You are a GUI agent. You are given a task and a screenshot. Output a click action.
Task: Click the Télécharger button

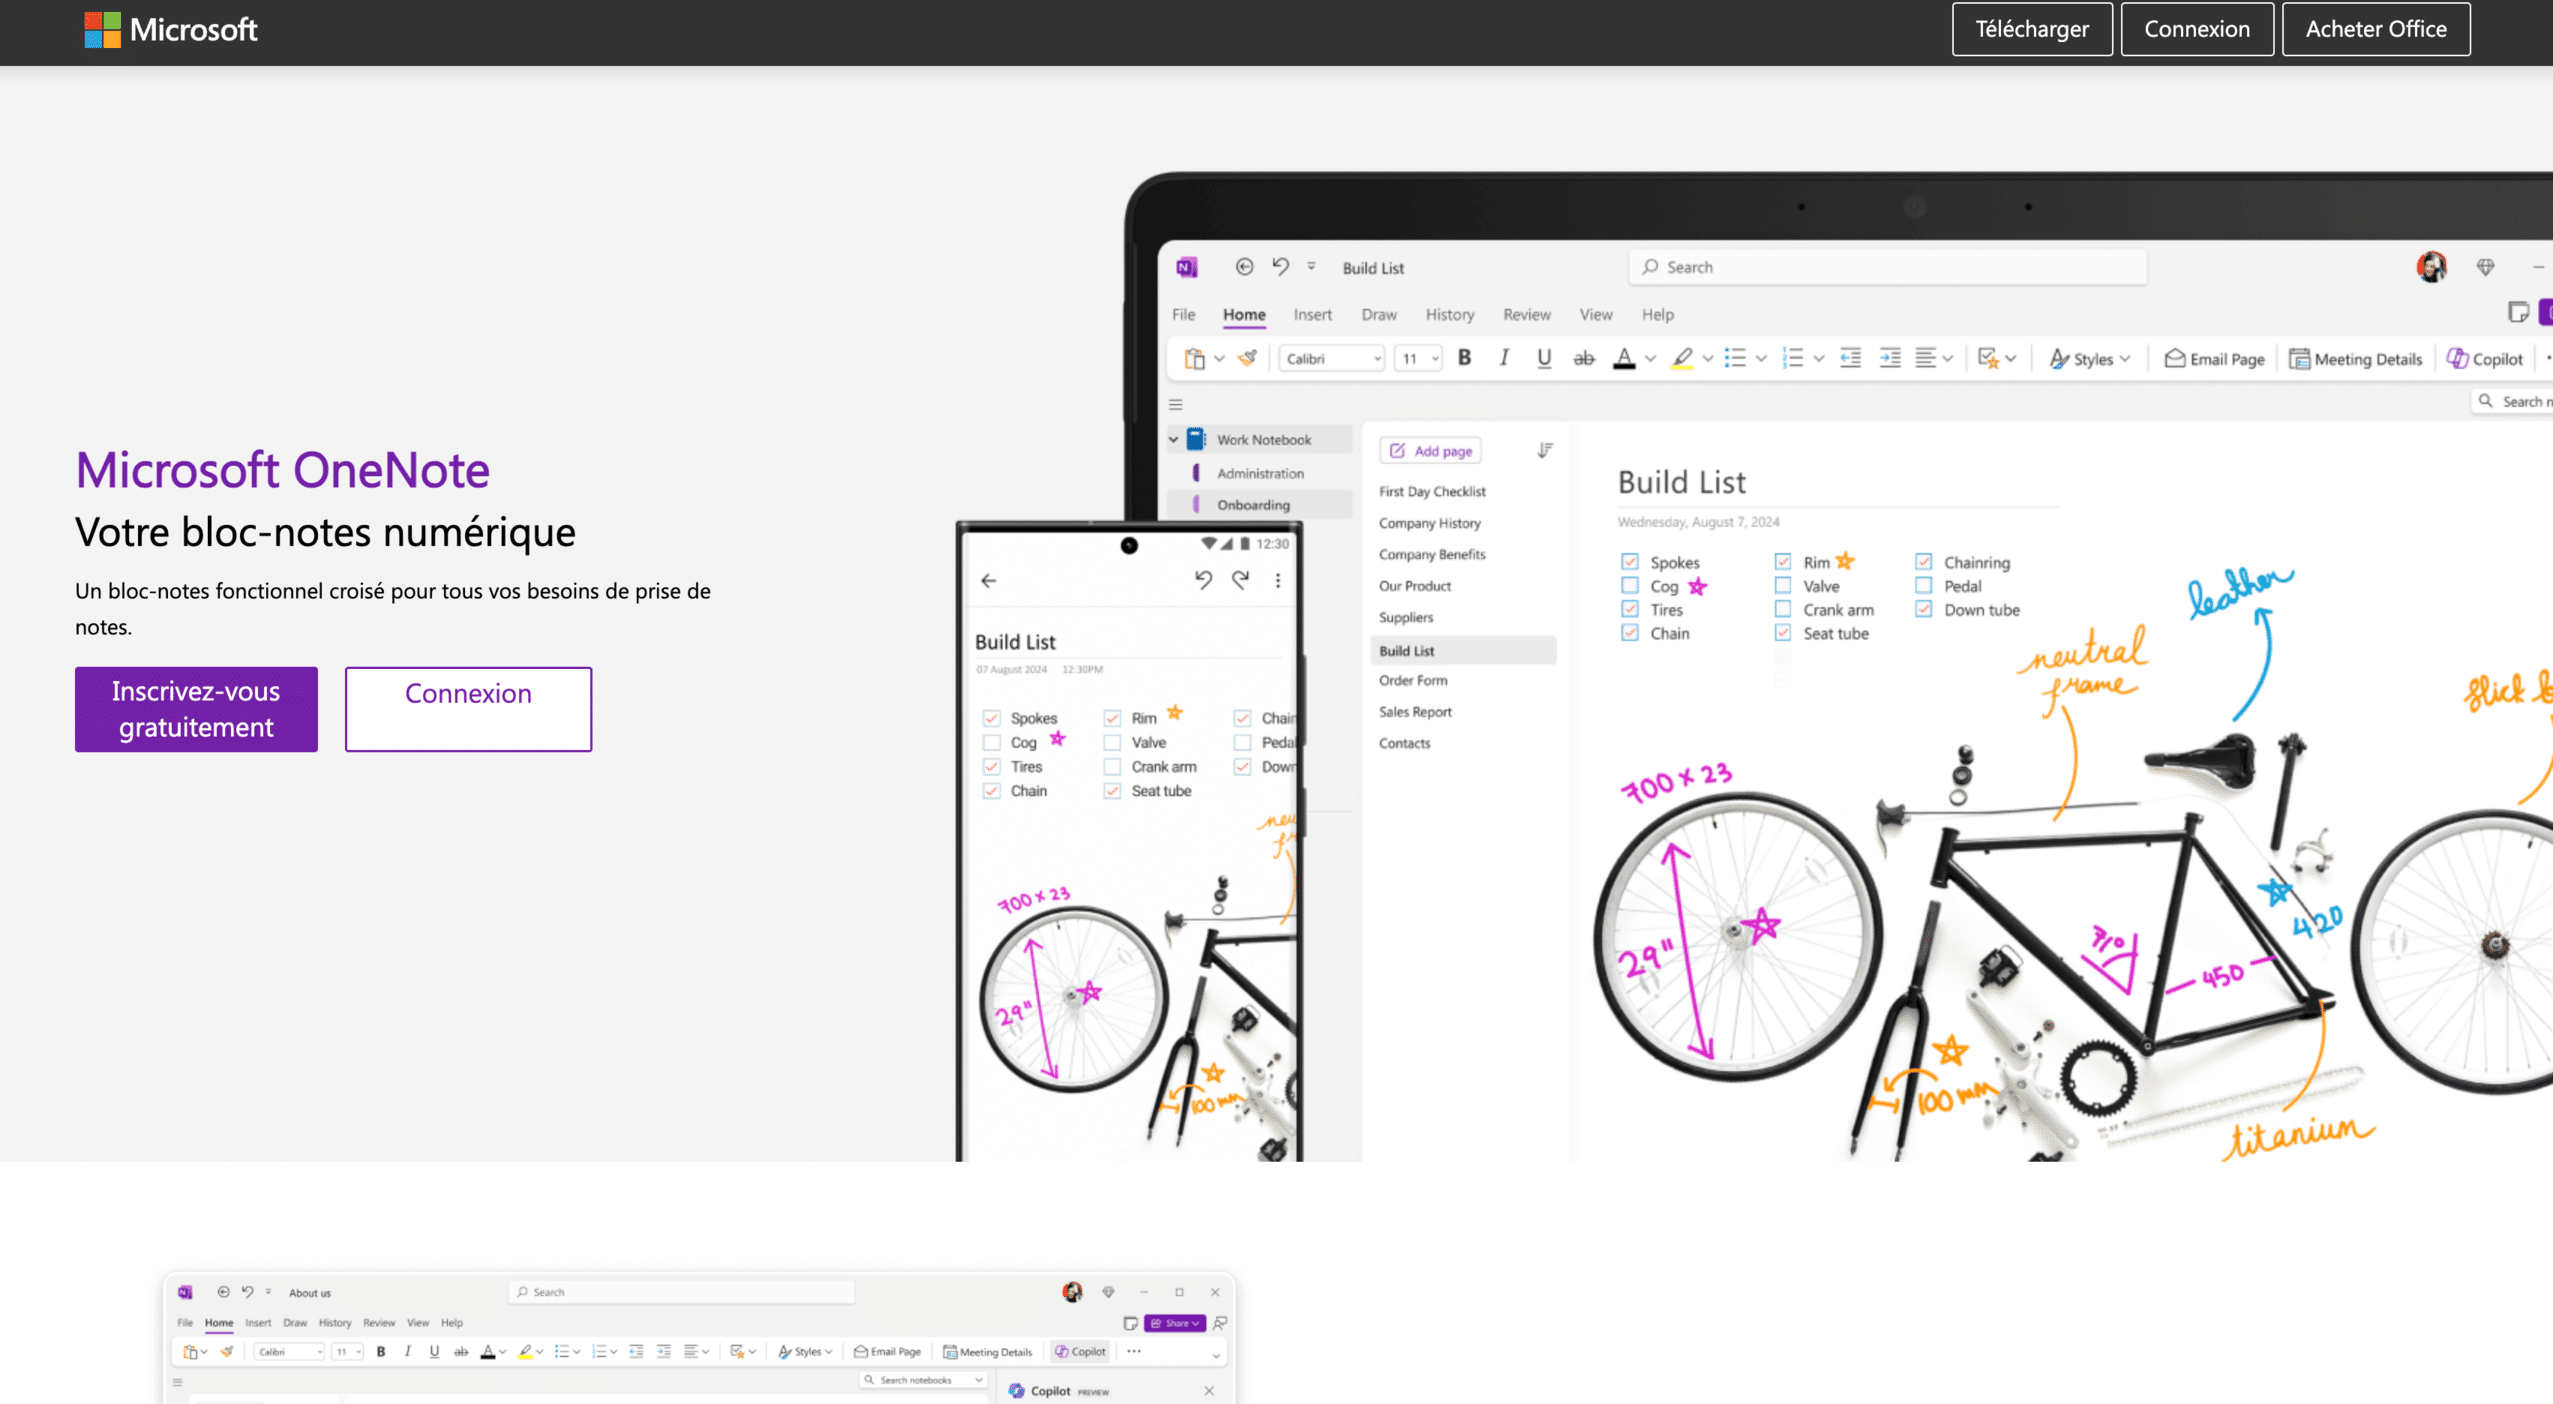(2032, 29)
